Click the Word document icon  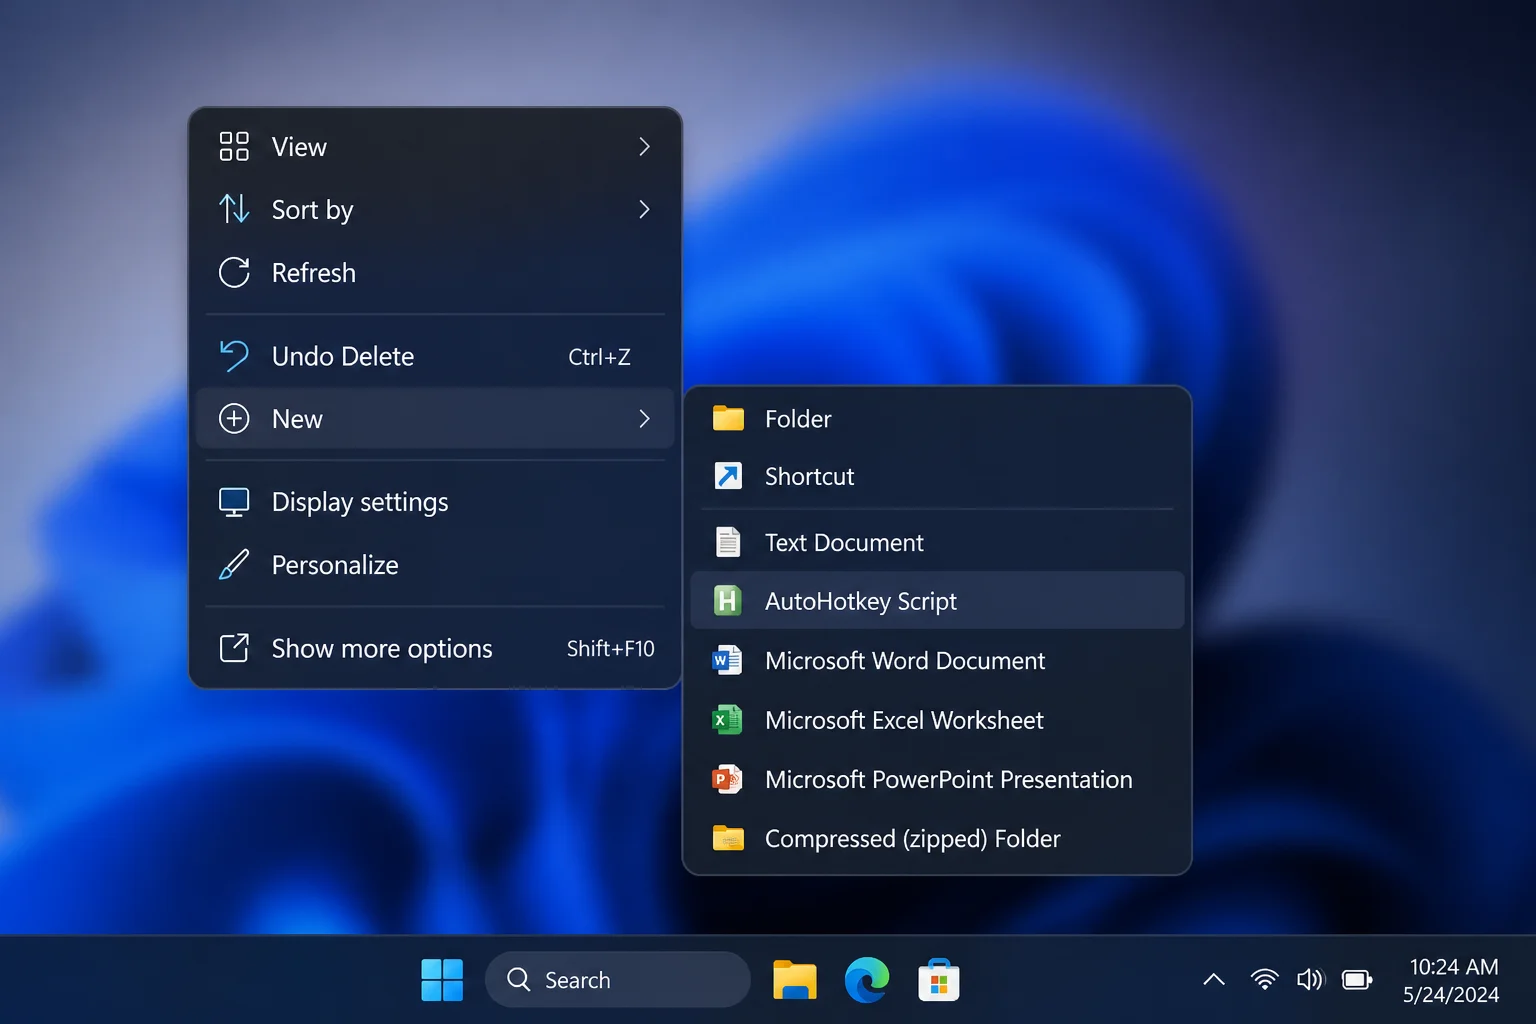pos(727,660)
